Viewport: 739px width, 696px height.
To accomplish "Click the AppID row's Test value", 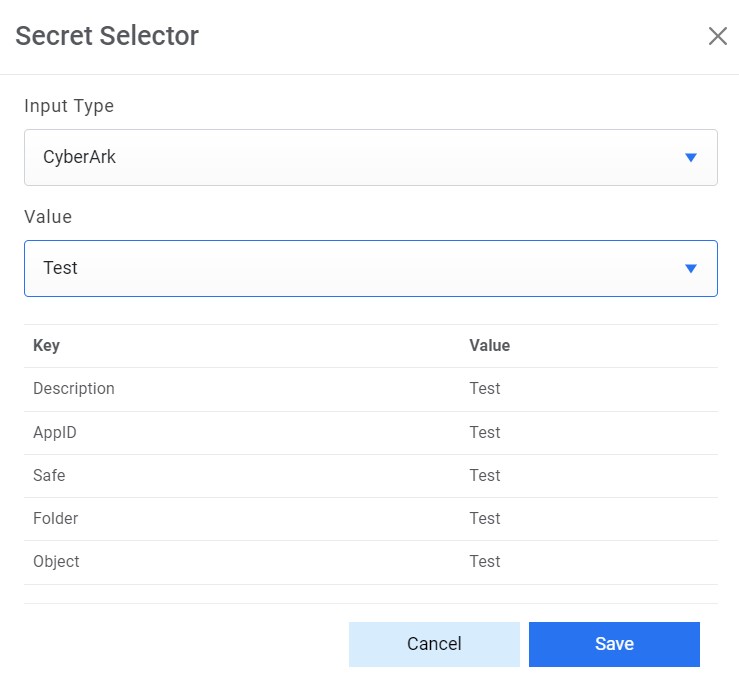I will click(x=485, y=433).
